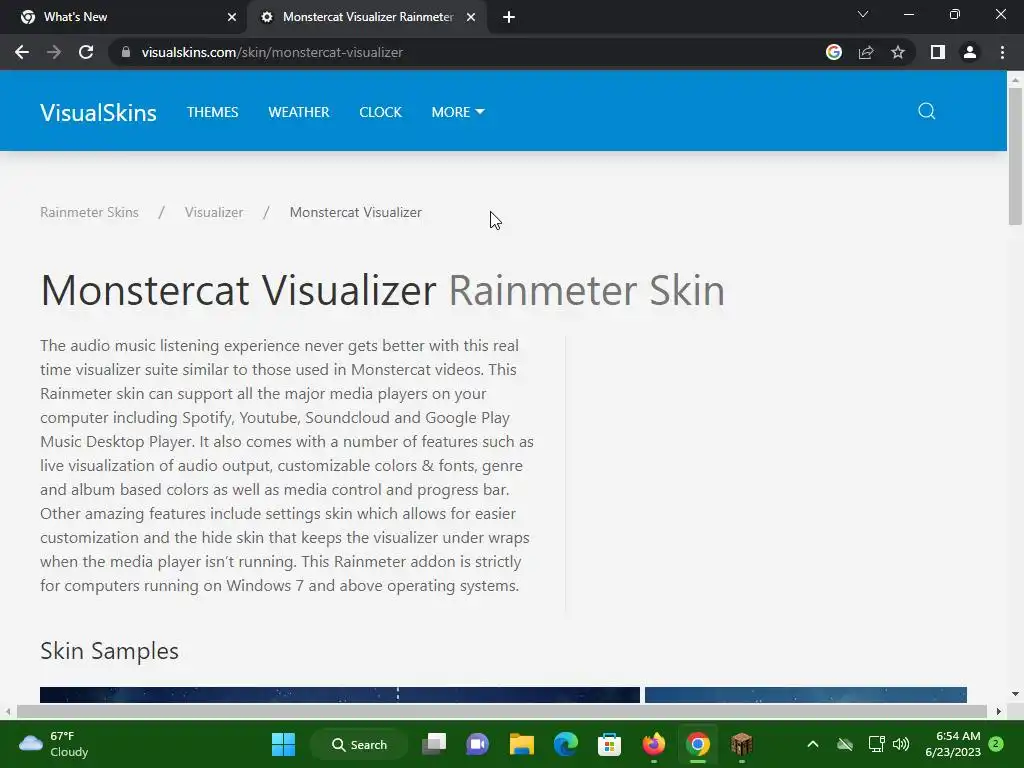Open the CLOCK menu item
1024x768 pixels.
tap(380, 112)
